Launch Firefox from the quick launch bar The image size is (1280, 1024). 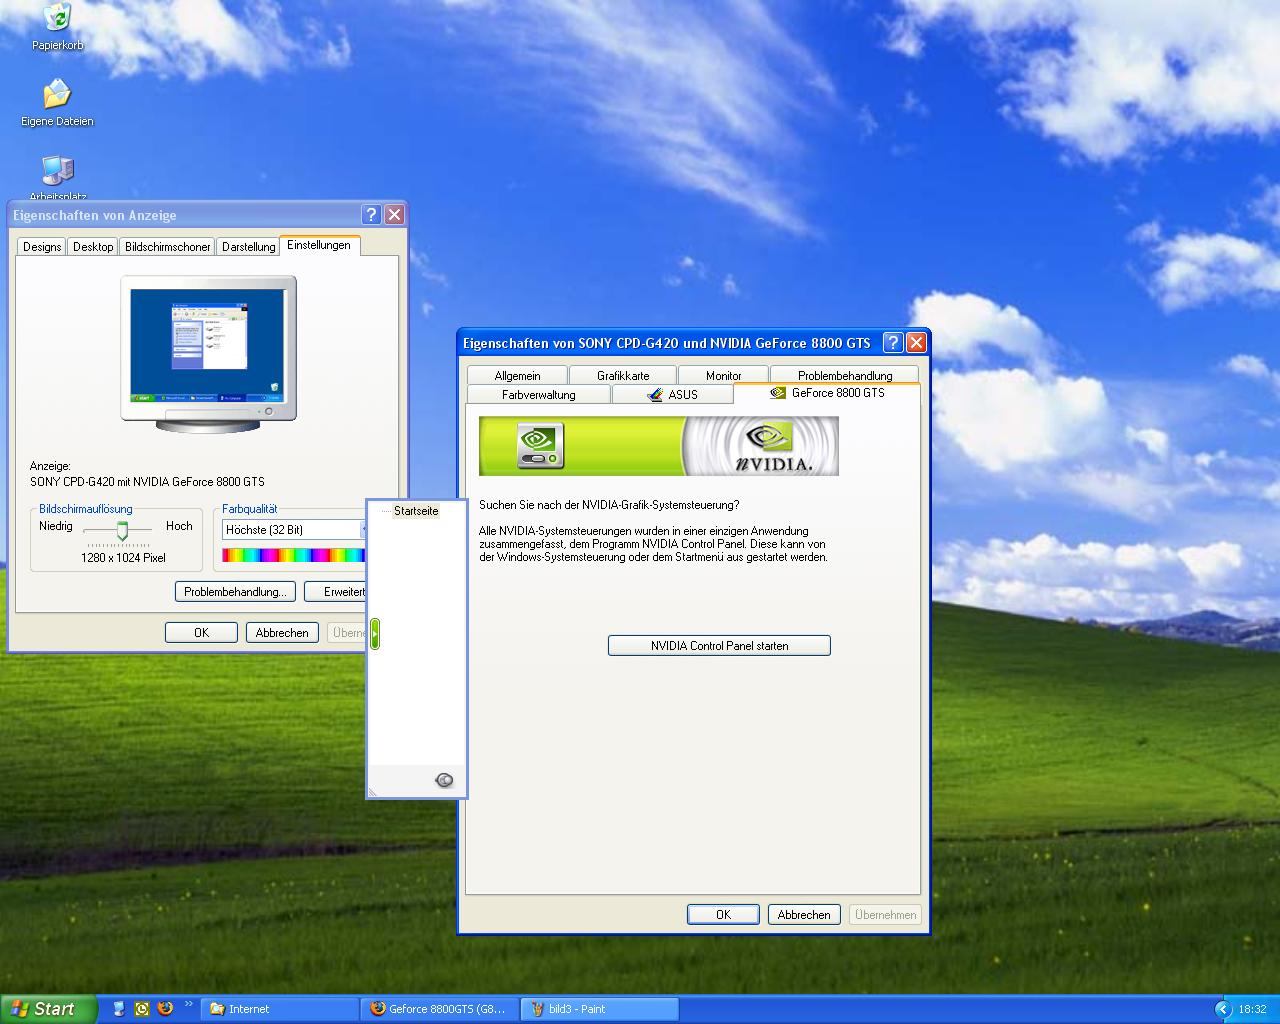point(166,1009)
